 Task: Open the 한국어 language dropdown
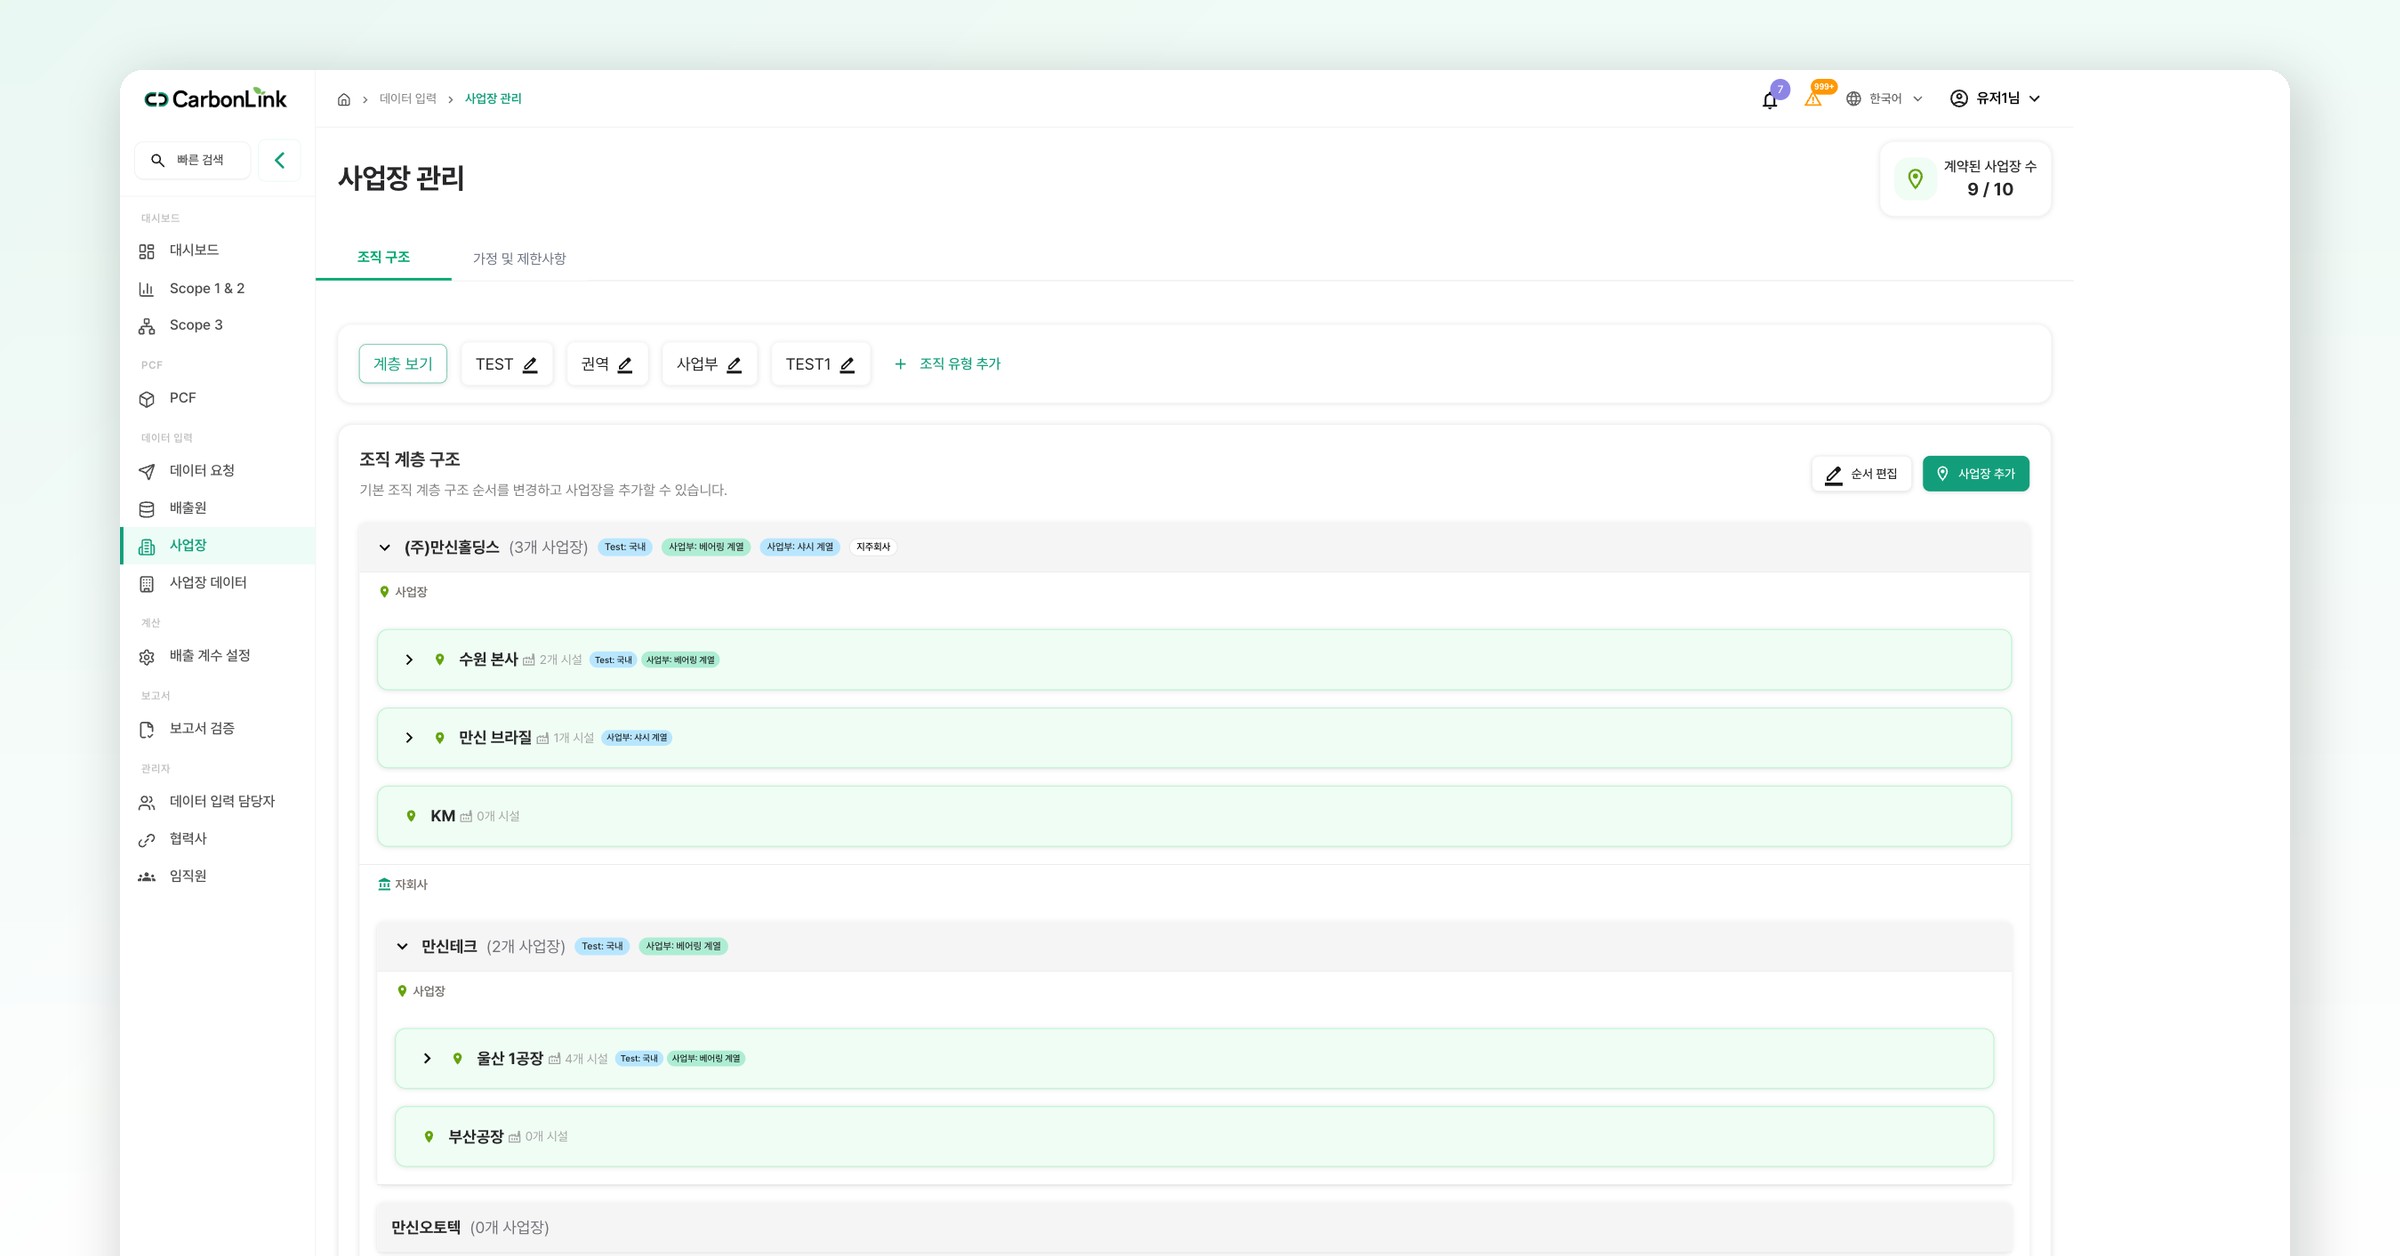1884,99
